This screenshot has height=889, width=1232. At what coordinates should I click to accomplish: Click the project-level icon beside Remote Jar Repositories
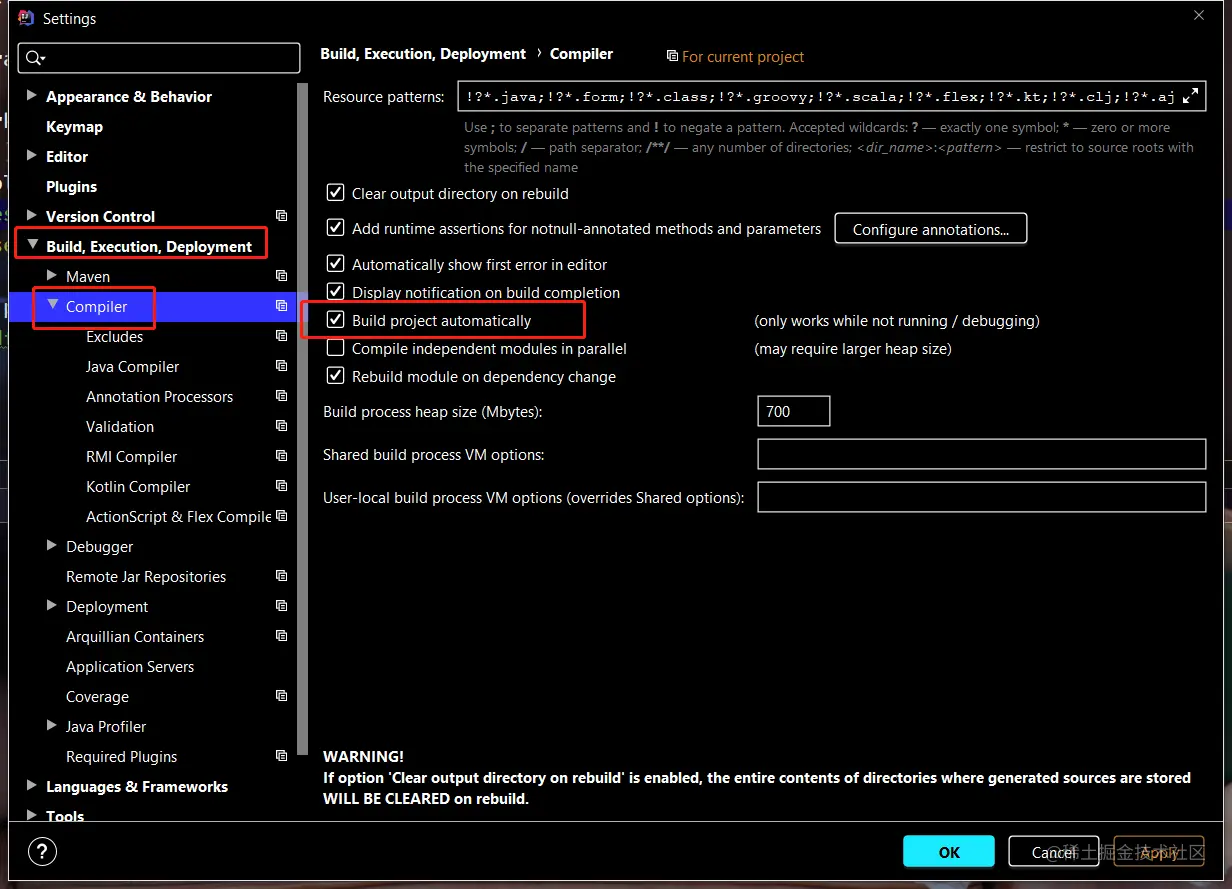[x=282, y=576]
